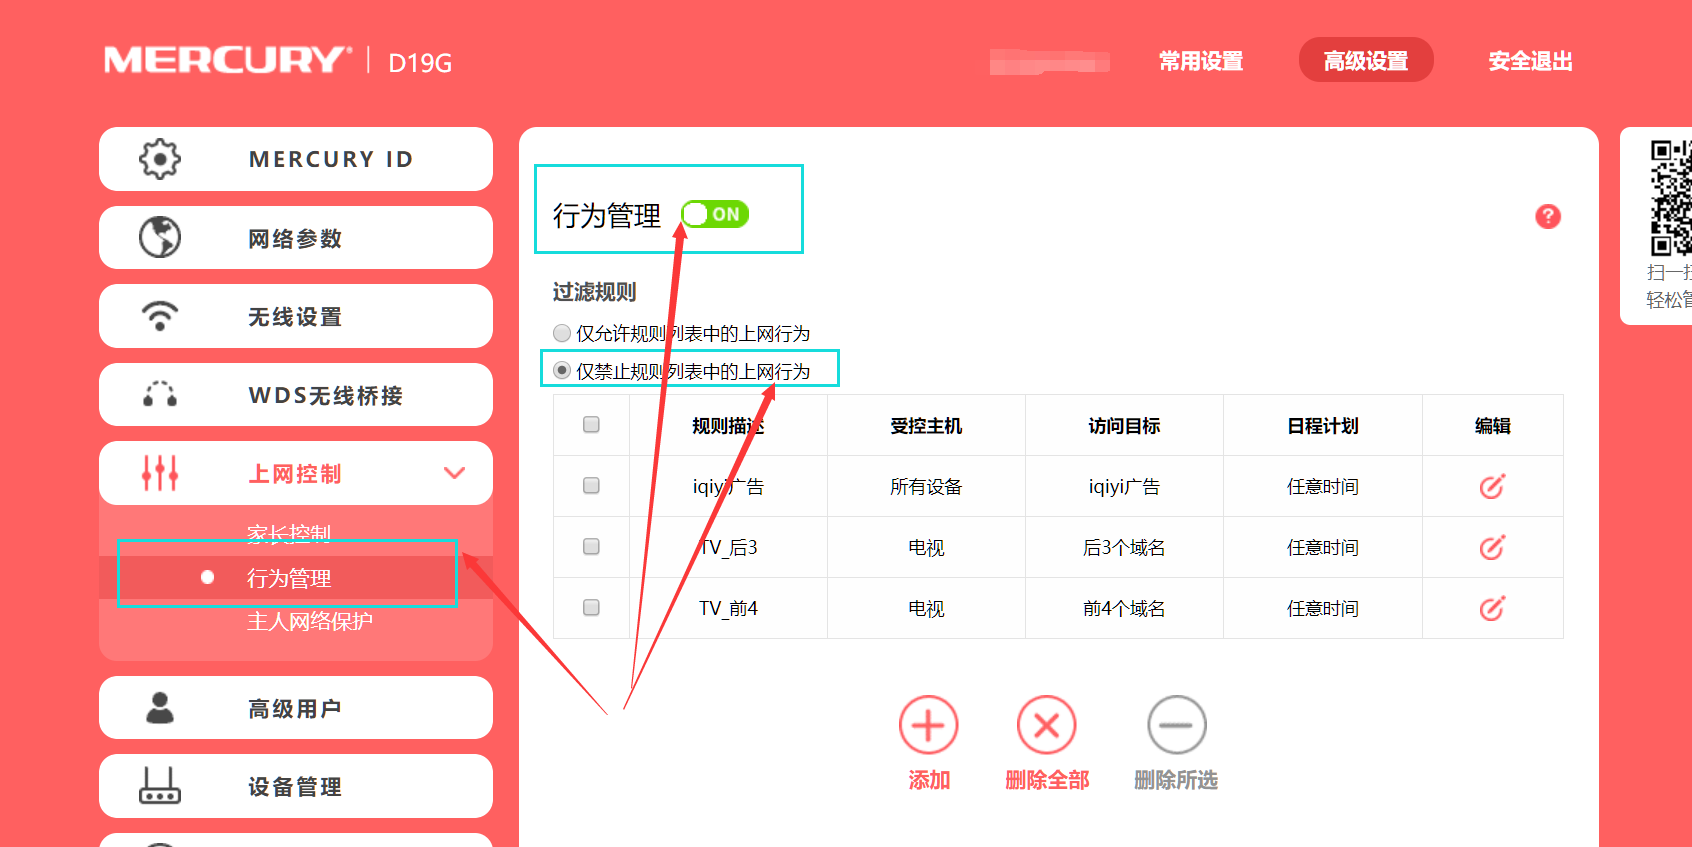1692x847 pixels.
Task: Open 设备管理 menu item
Action: click(296, 786)
